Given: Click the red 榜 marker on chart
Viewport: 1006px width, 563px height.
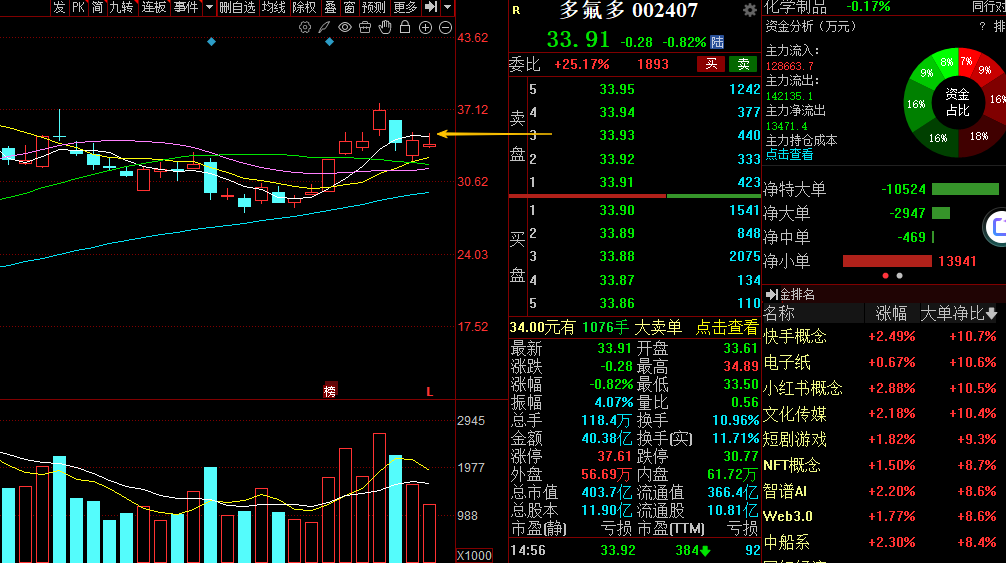Looking at the screenshot, I should (x=330, y=391).
